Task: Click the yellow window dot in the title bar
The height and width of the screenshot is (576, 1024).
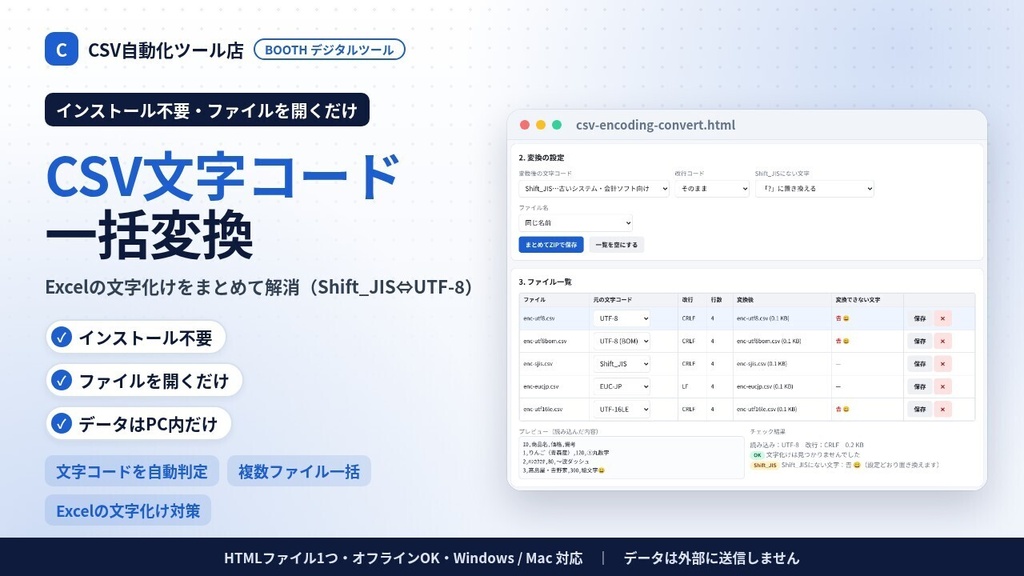Action: pos(541,125)
